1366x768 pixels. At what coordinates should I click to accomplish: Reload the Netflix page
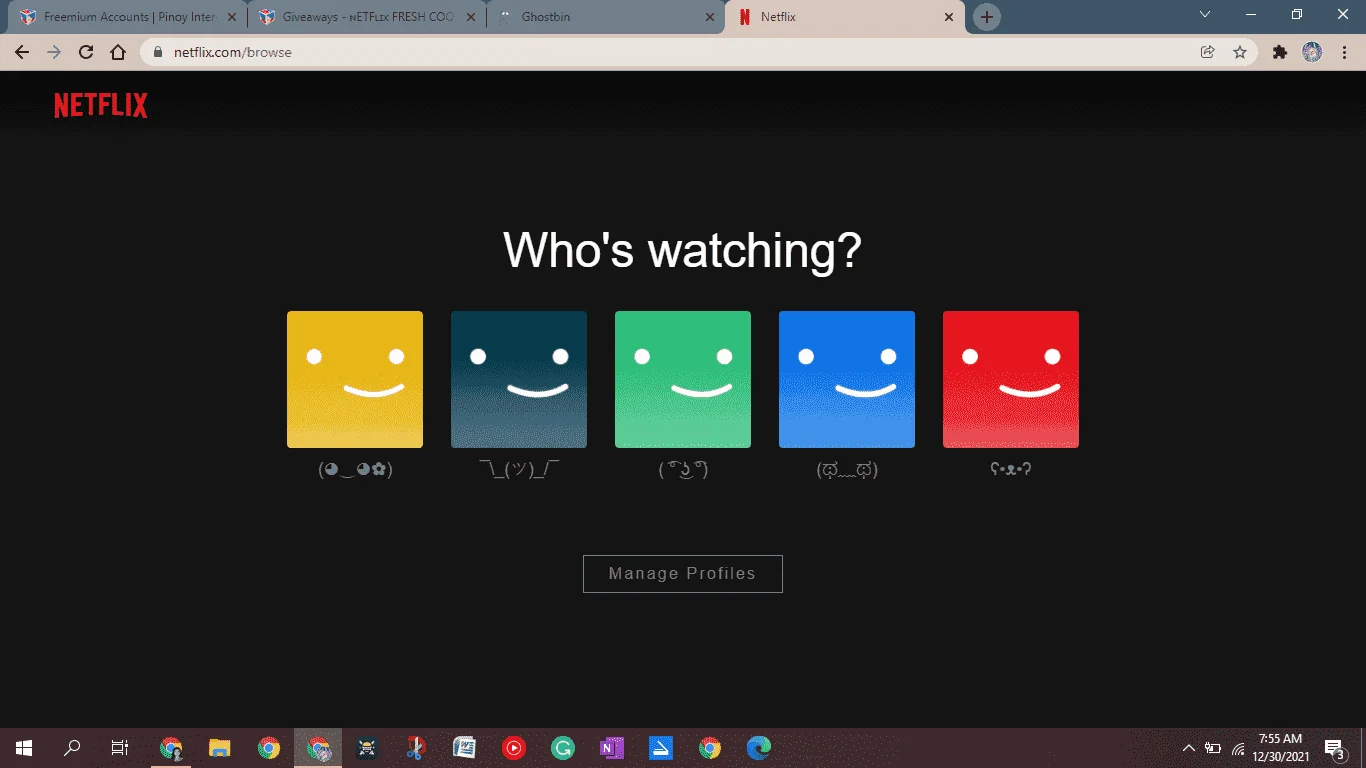point(86,52)
